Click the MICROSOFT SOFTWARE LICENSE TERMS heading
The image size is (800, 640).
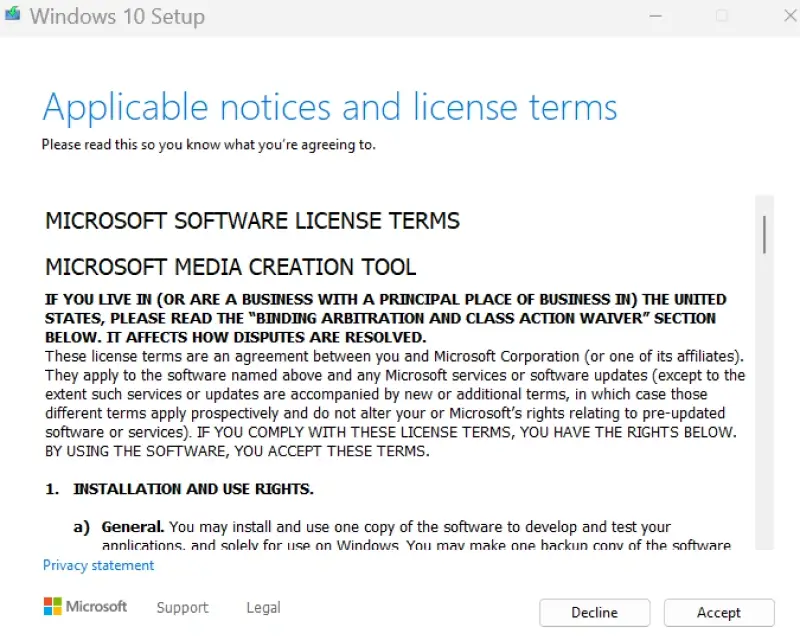coord(251,220)
